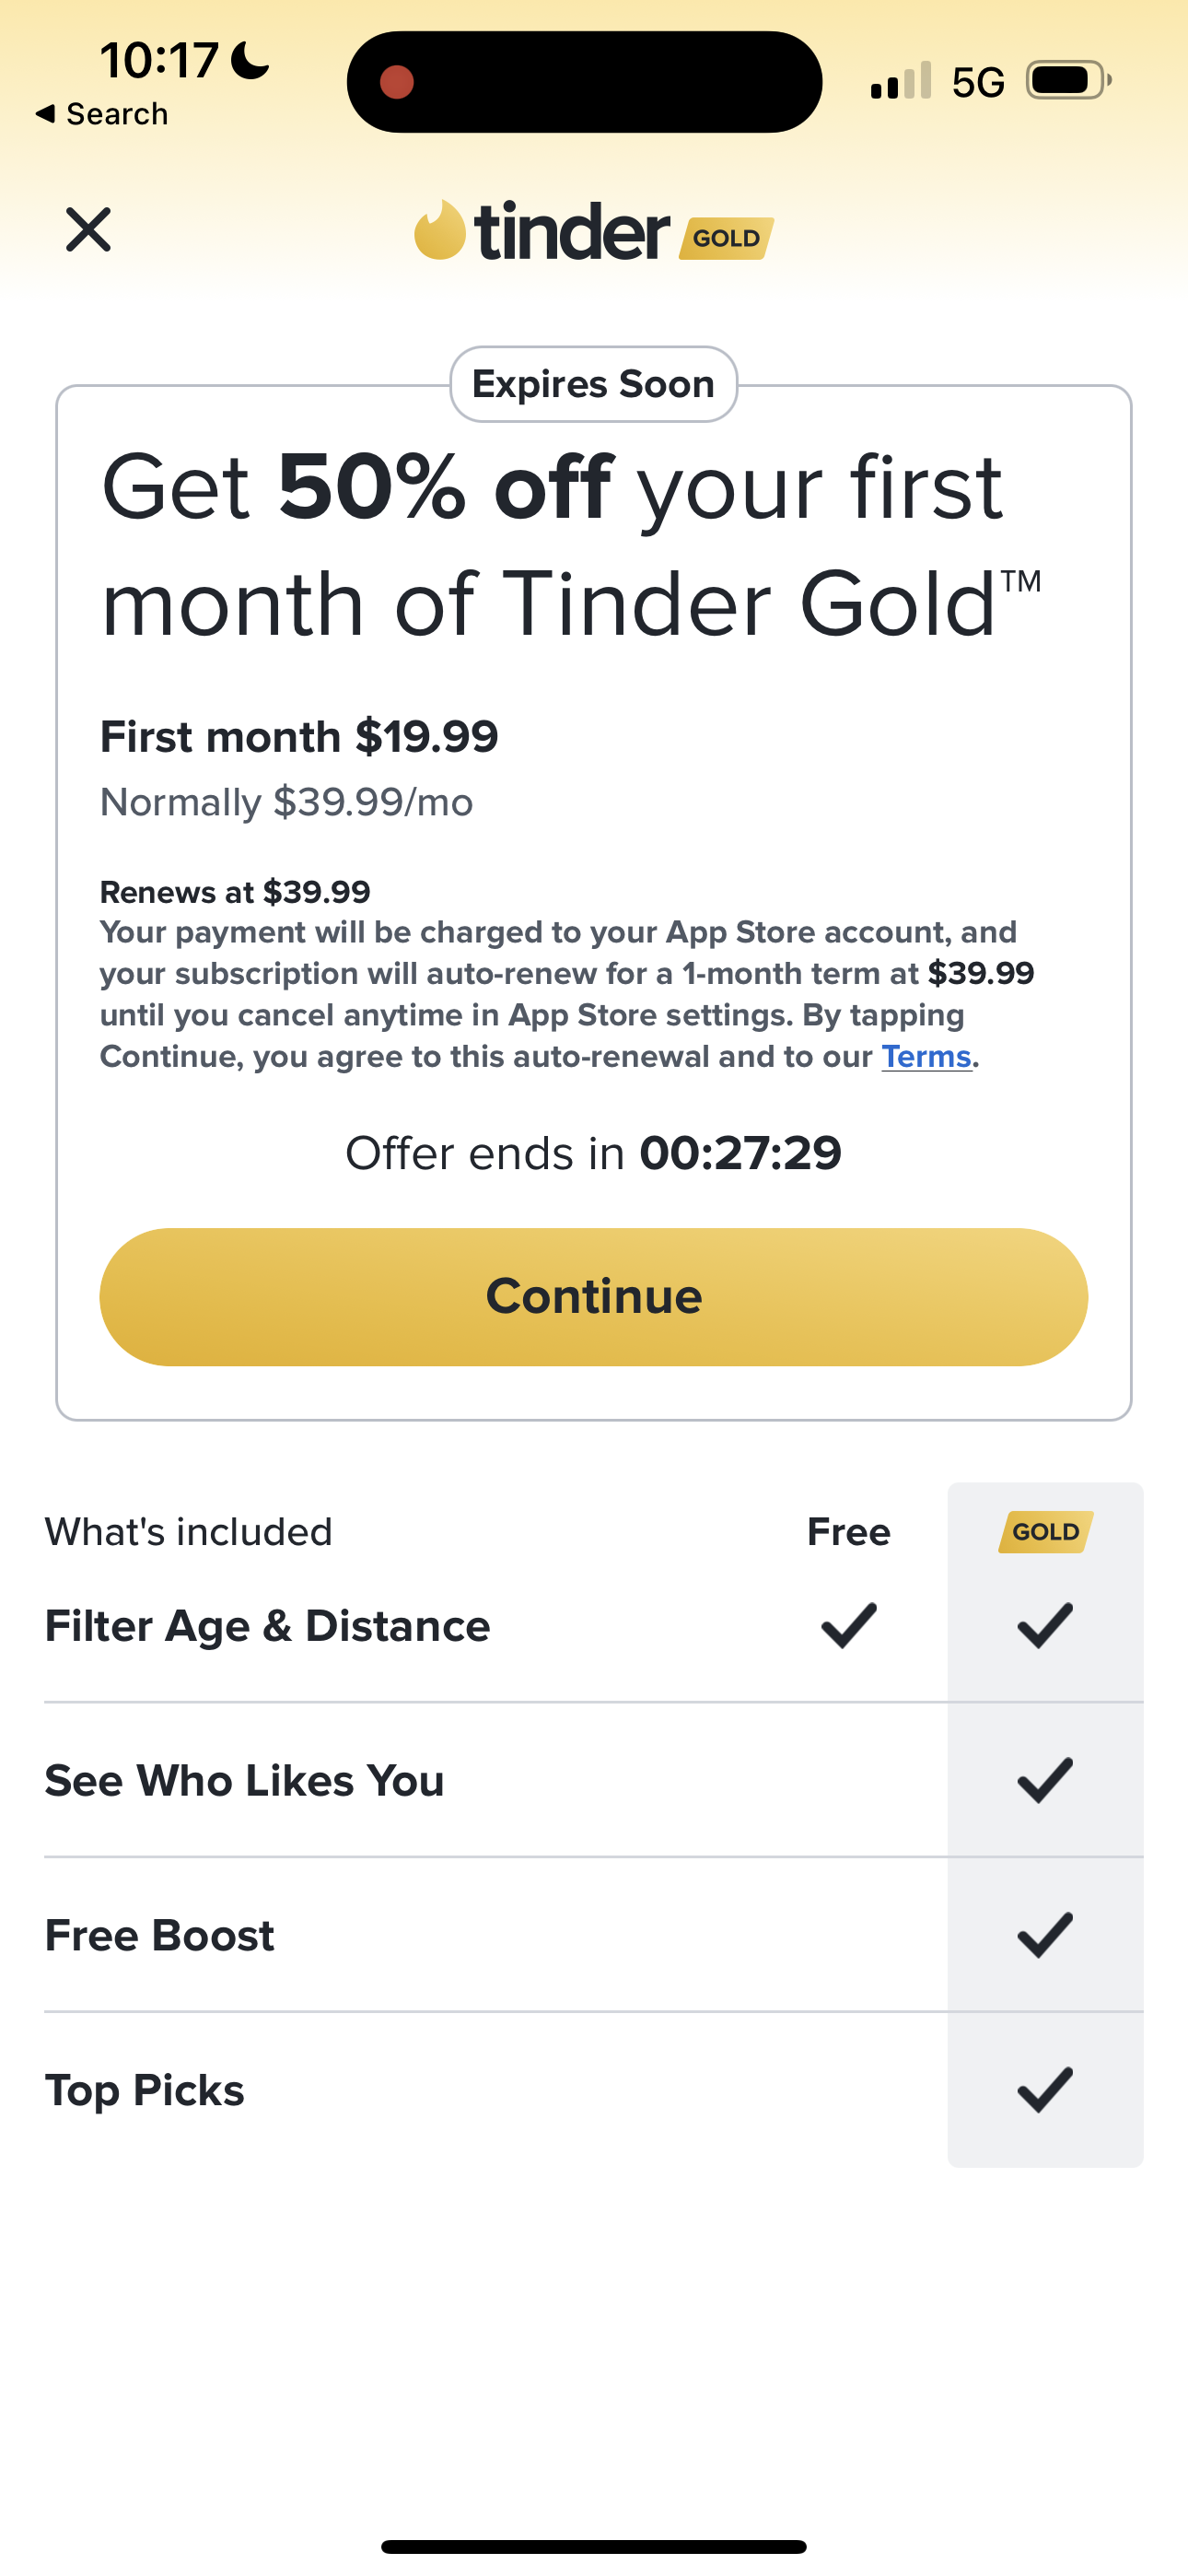
Task: Tap the Expires Soon label
Action: (593, 384)
